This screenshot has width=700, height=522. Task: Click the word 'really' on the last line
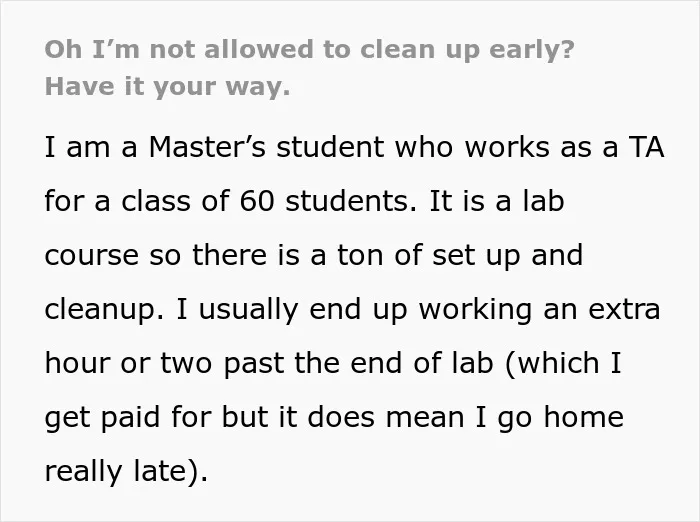click(x=83, y=472)
